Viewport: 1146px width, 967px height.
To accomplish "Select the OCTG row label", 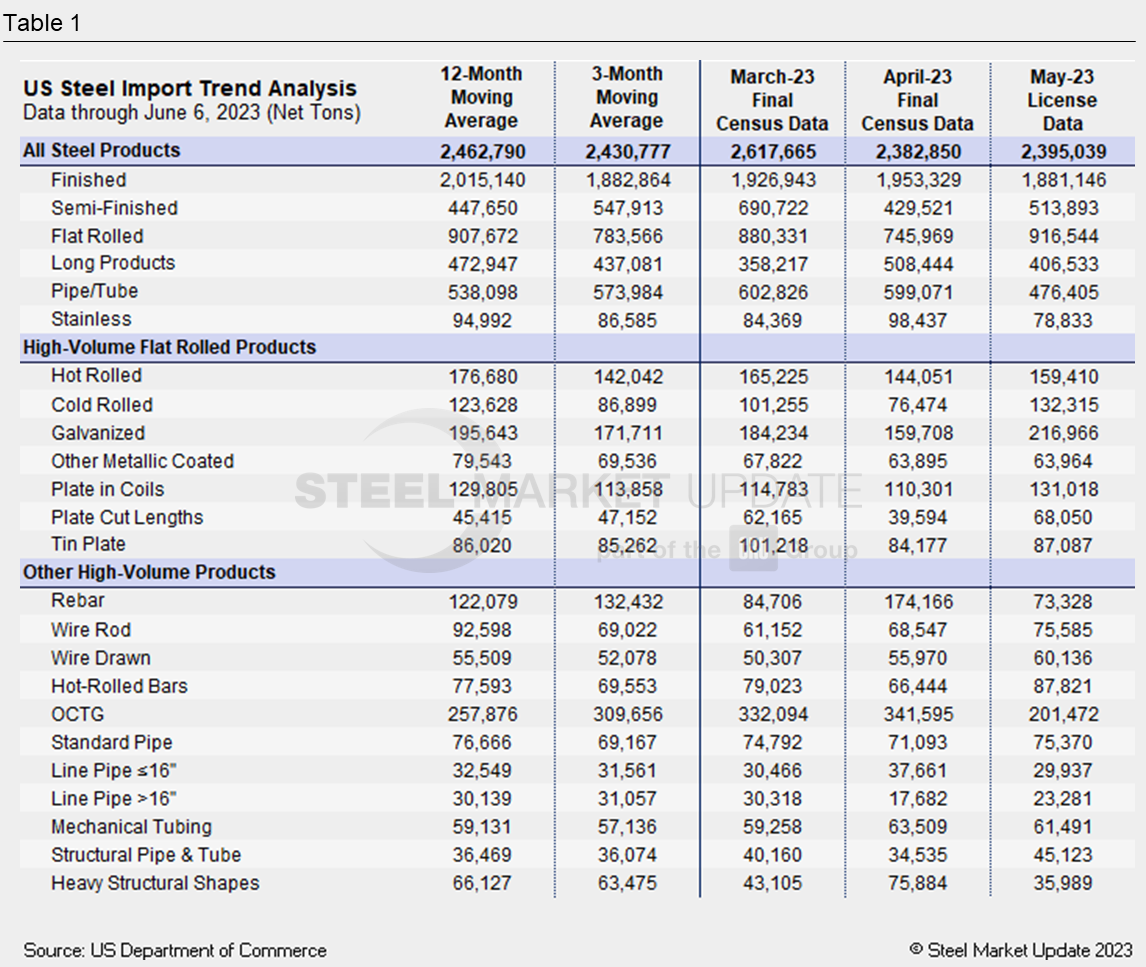I will point(77,715).
